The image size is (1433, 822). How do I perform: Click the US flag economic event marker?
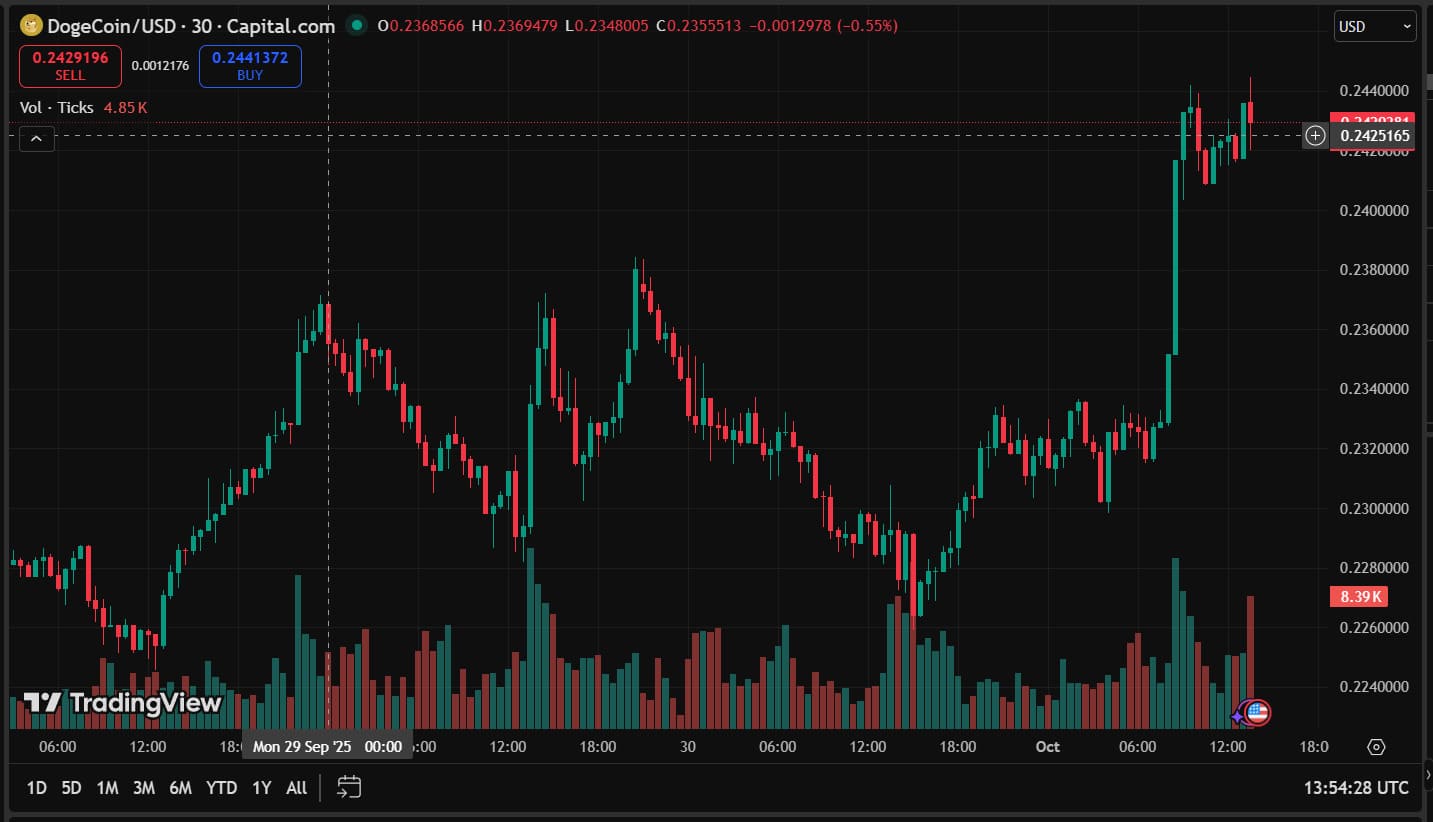point(1257,713)
